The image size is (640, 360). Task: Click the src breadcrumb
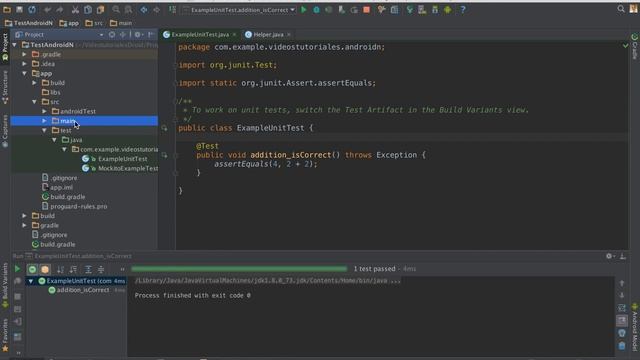click(x=94, y=23)
